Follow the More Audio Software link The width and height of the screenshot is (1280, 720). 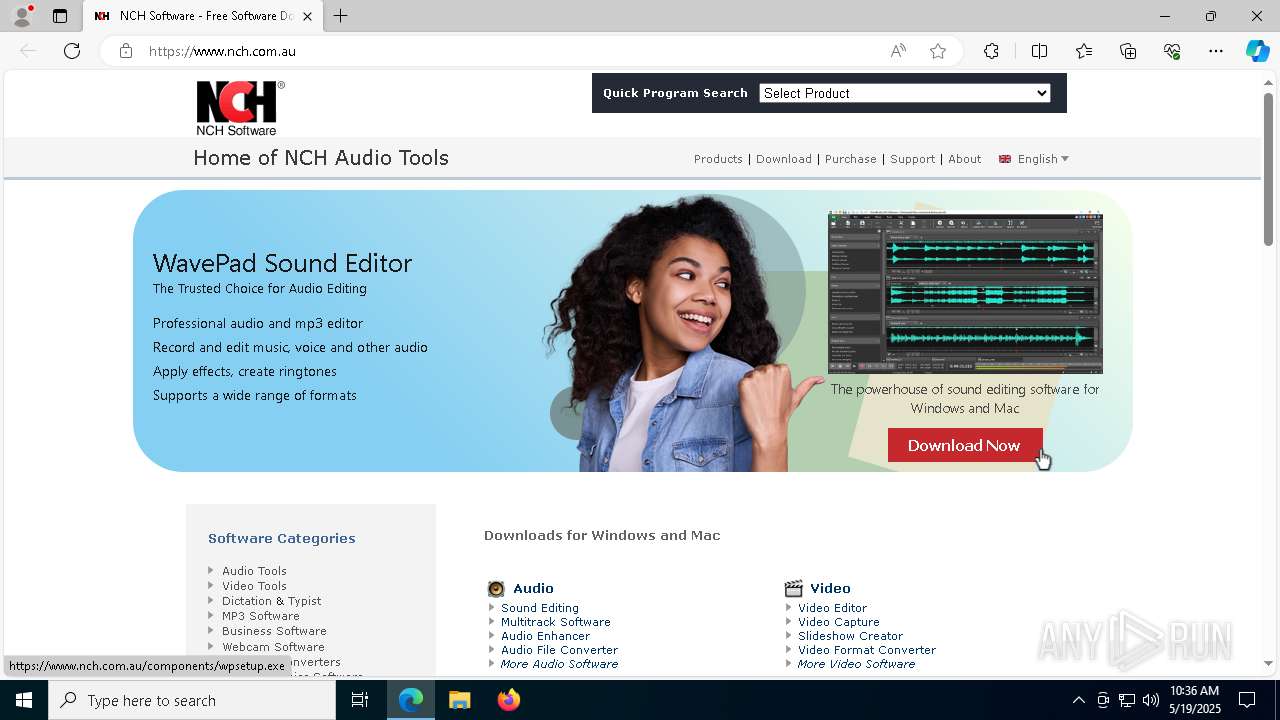[x=560, y=664]
